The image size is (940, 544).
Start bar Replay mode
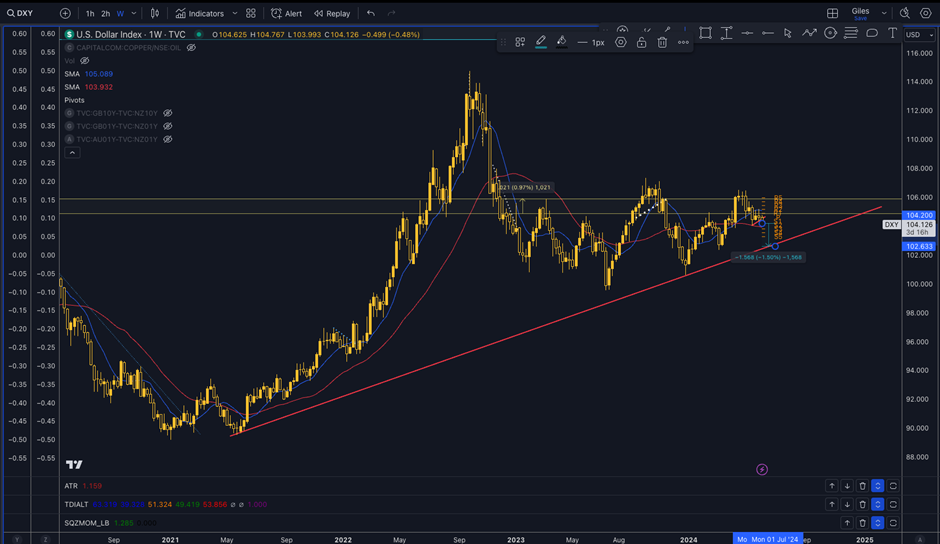coord(332,14)
